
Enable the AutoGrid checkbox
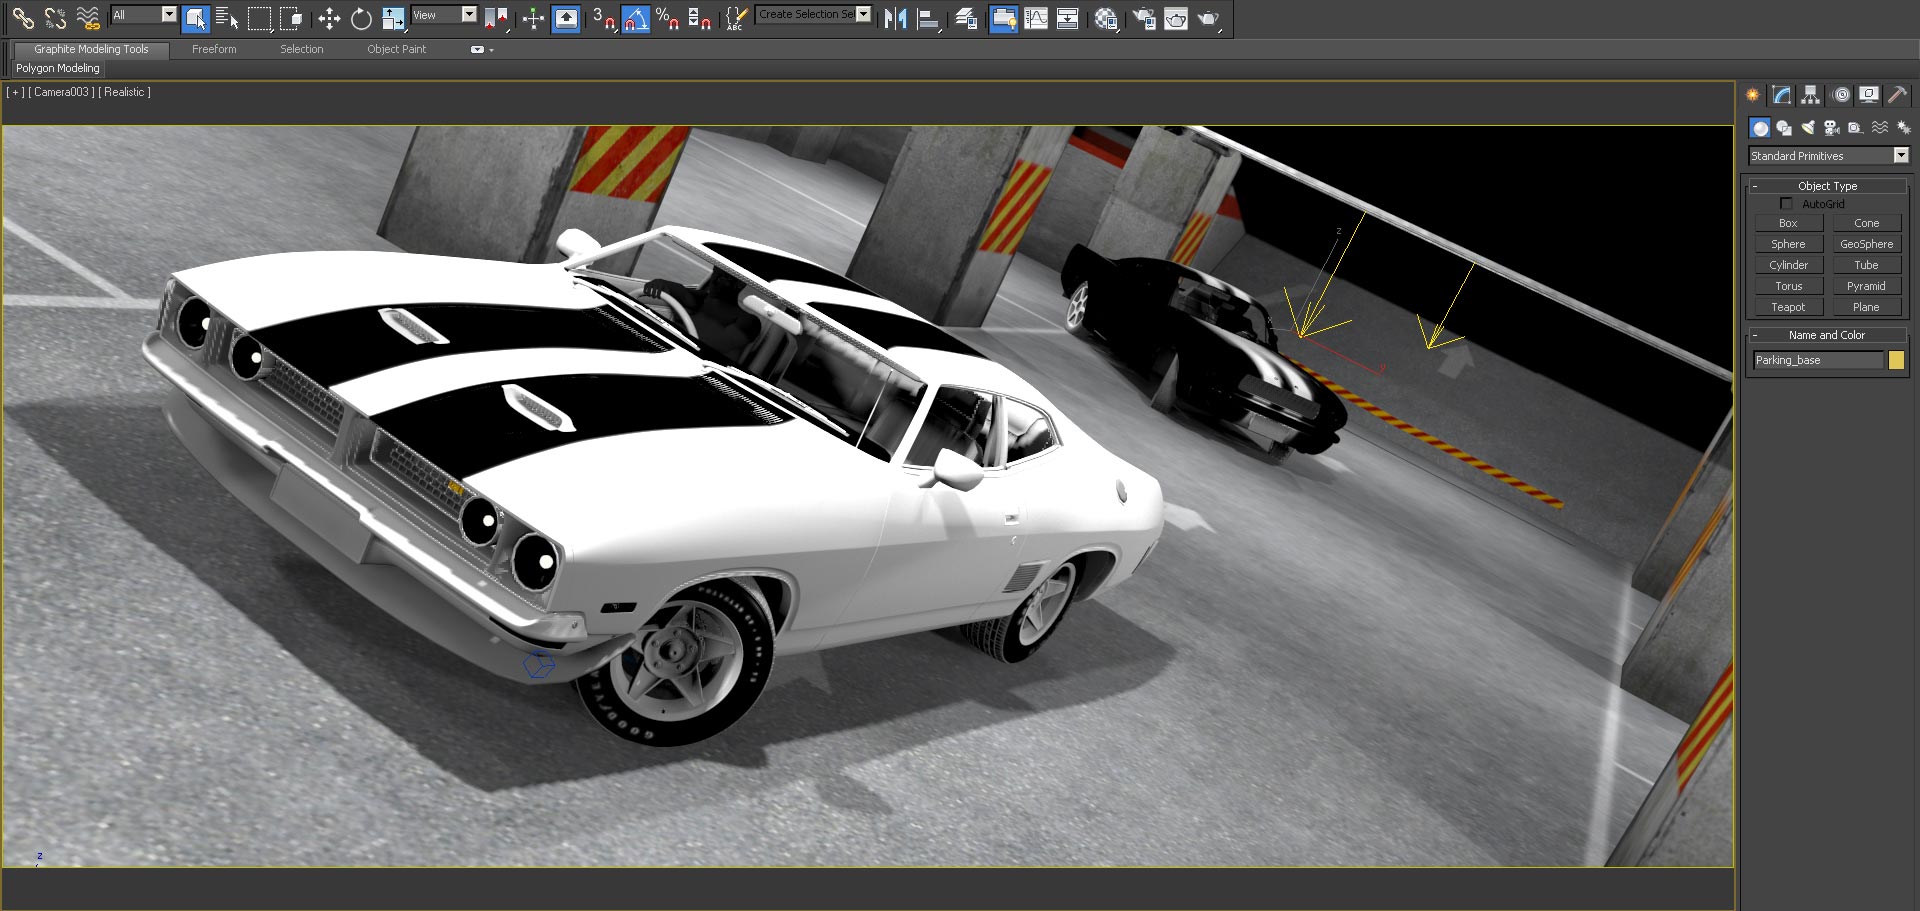tap(1787, 204)
